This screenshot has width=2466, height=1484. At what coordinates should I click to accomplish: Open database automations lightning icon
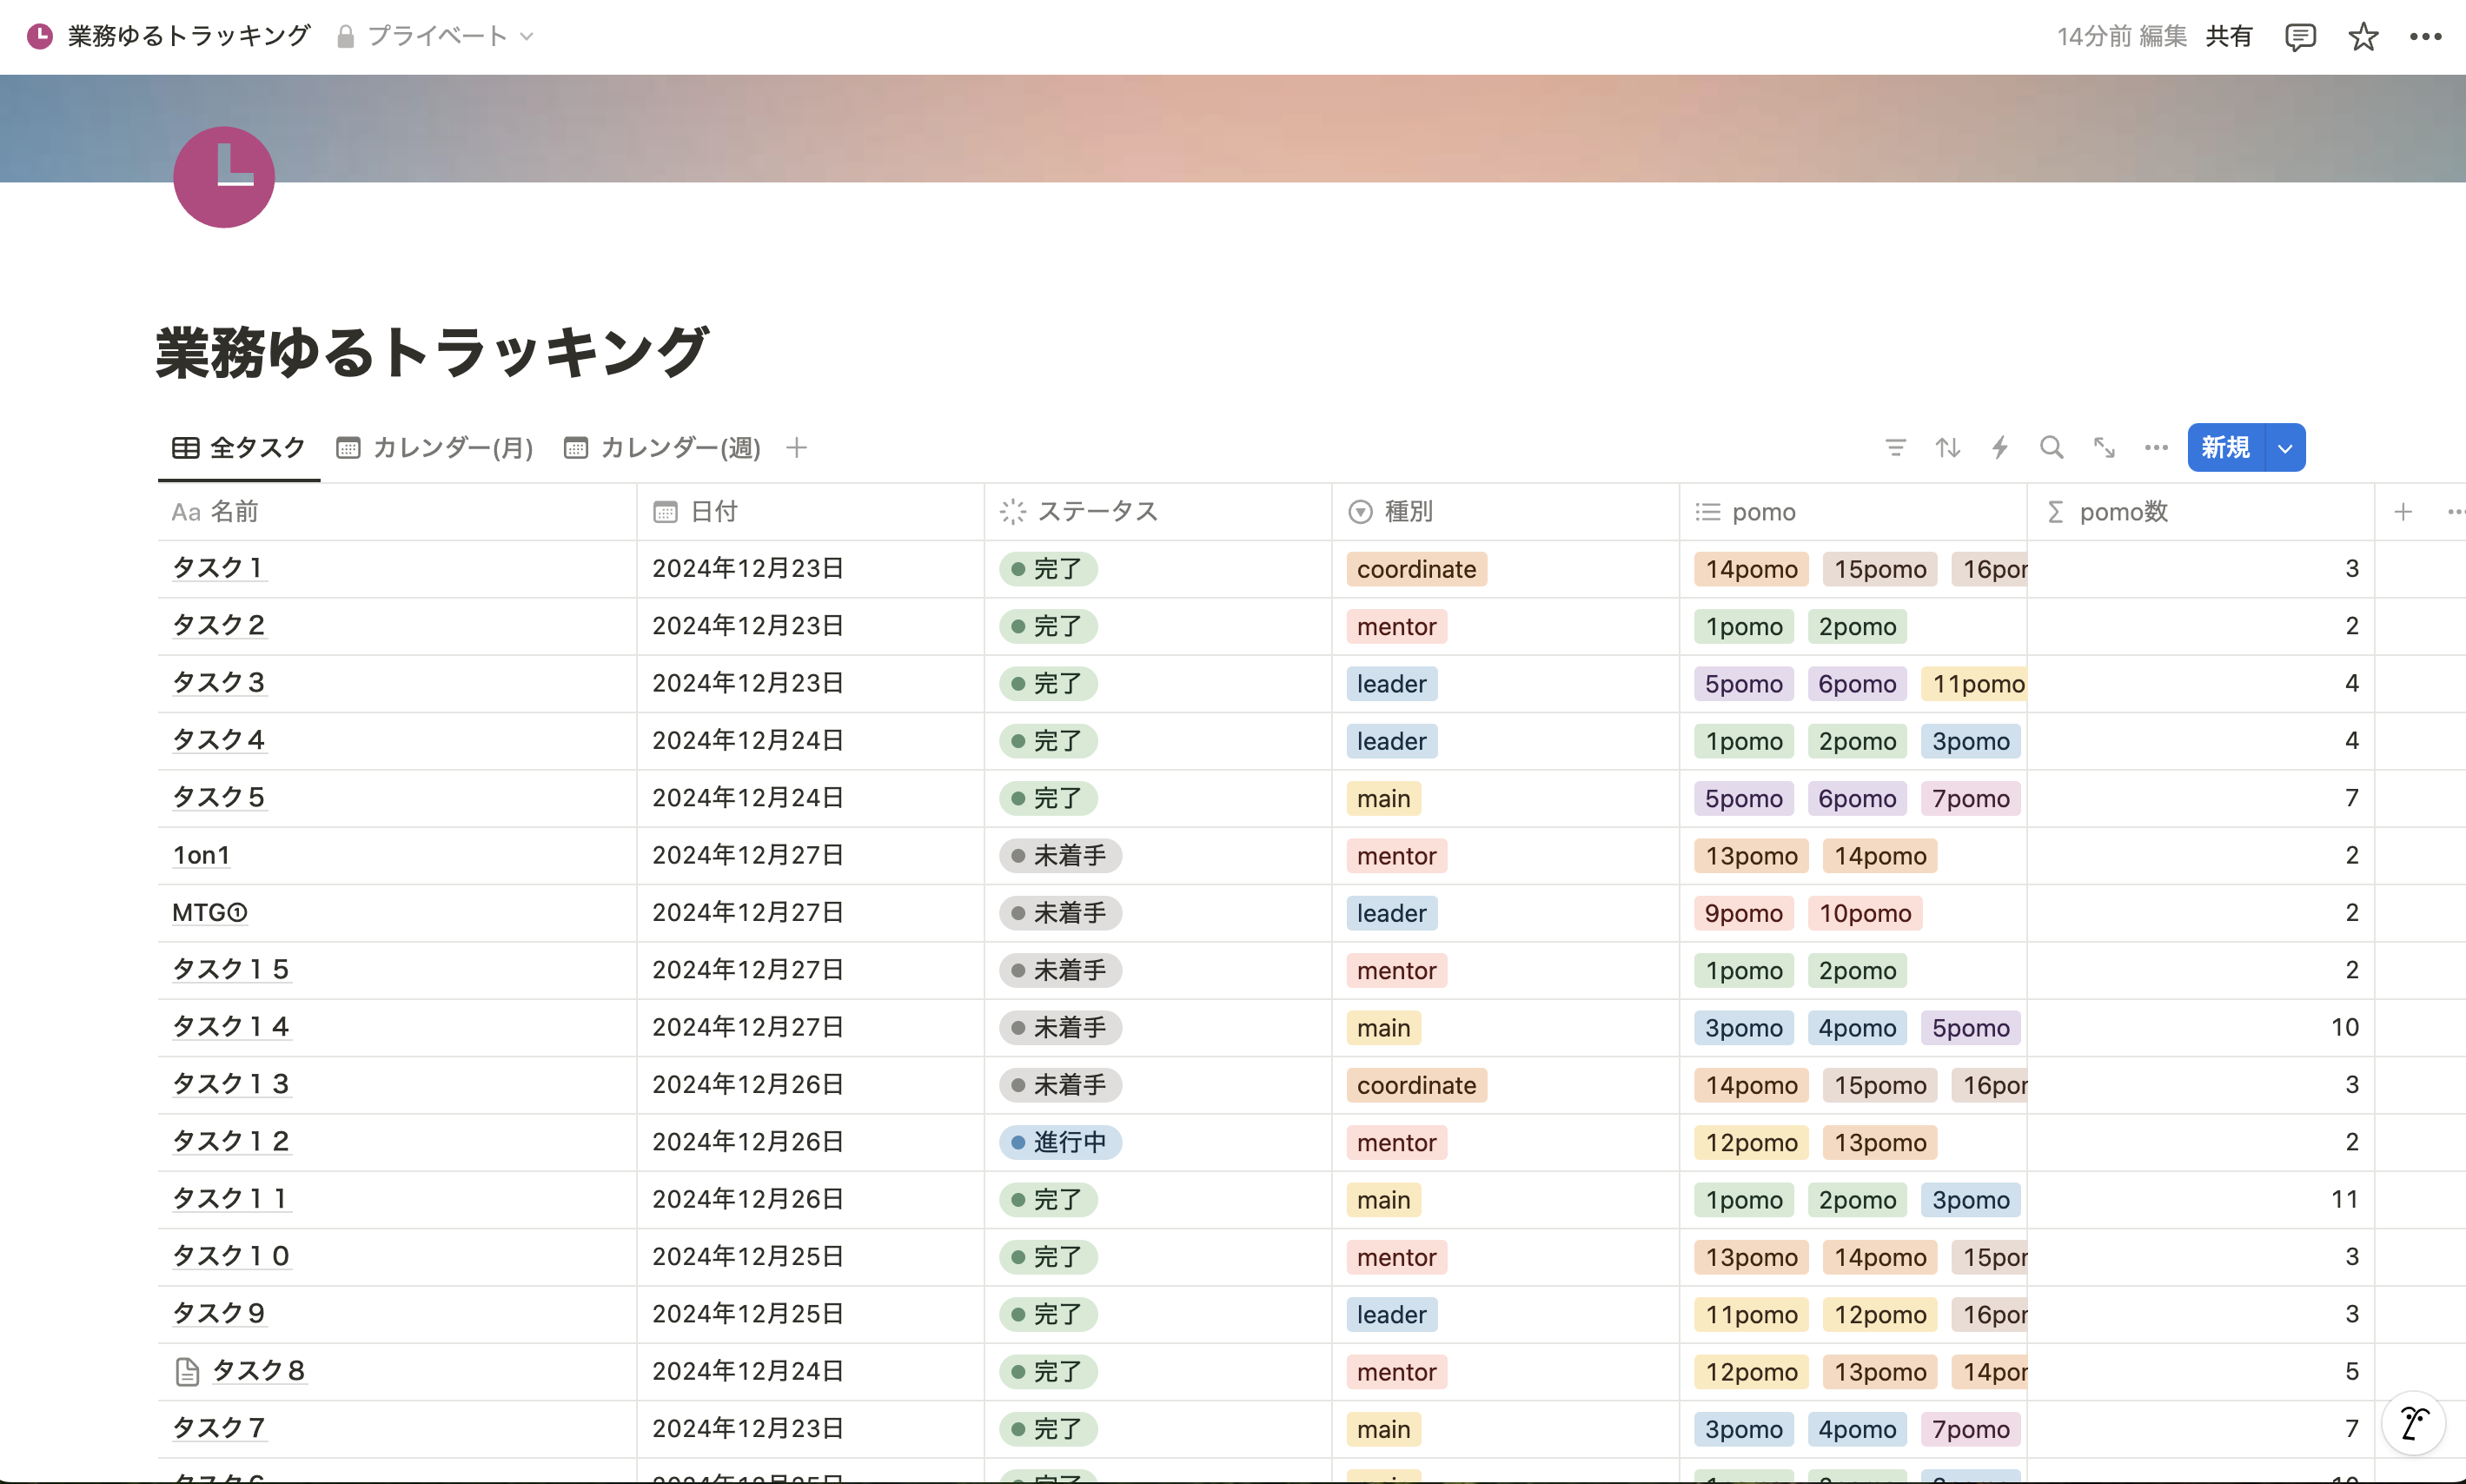point(1999,447)
